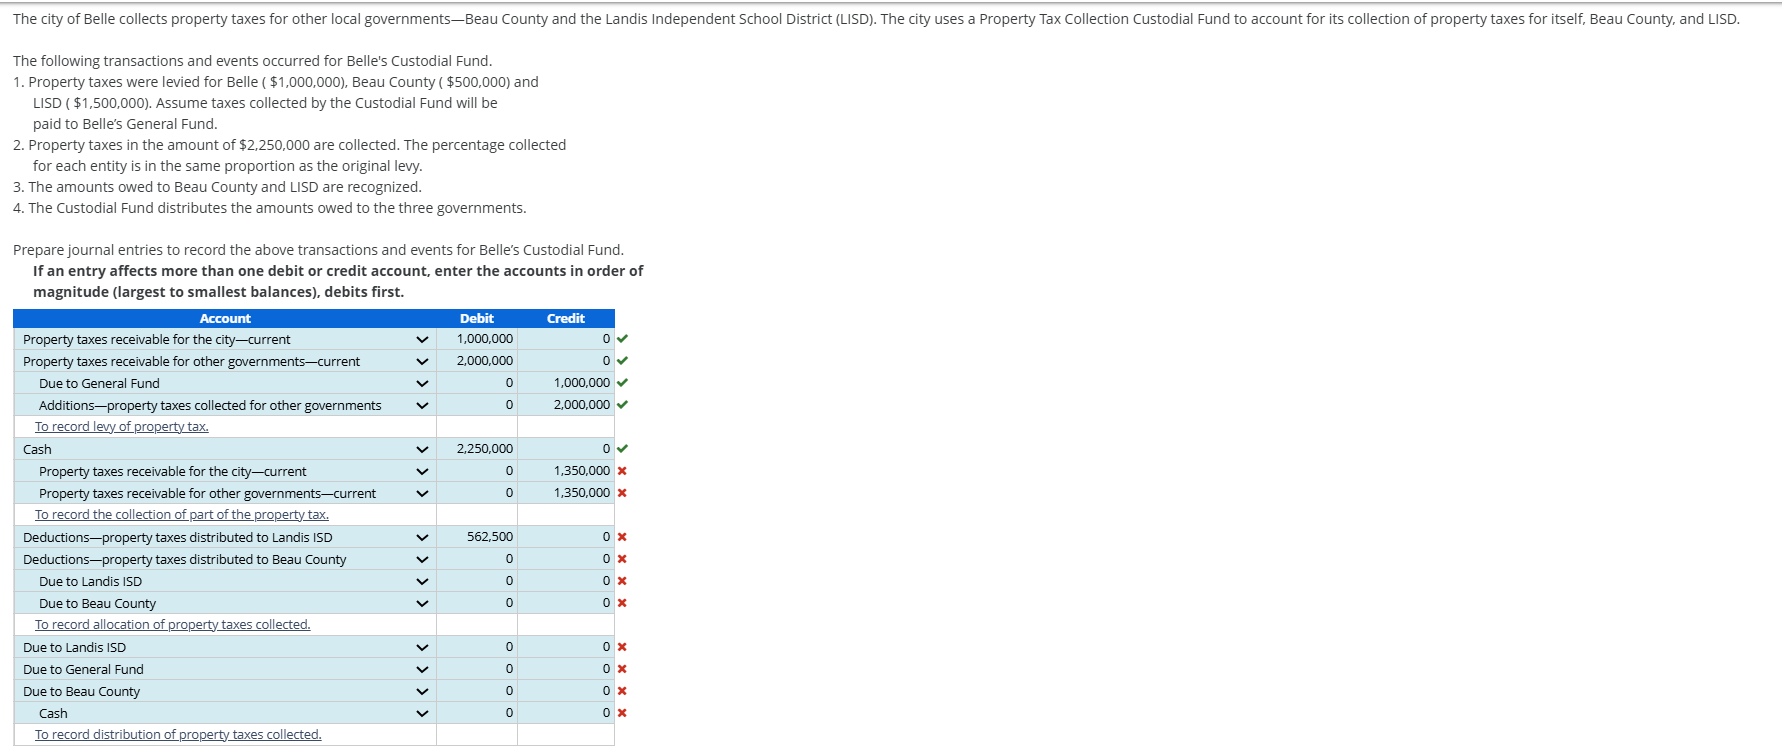
Task: Edit the 1,000,000 credit for Due to General Fund
Action: [x=566, y=383]
